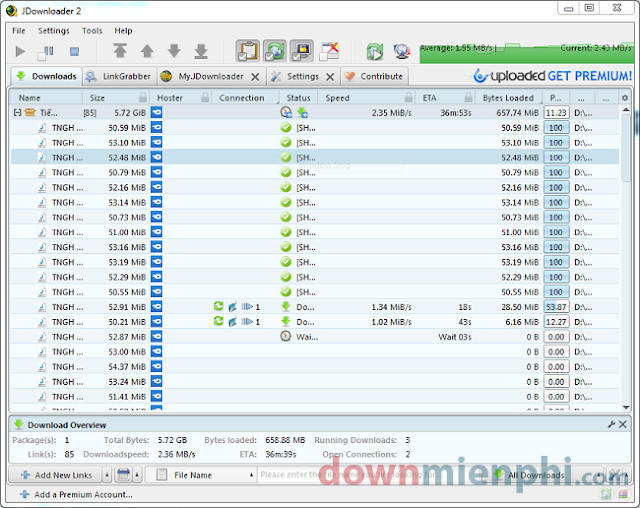Click Add a Premium Account link
640x508 pixels.
[x=76, y=495]
